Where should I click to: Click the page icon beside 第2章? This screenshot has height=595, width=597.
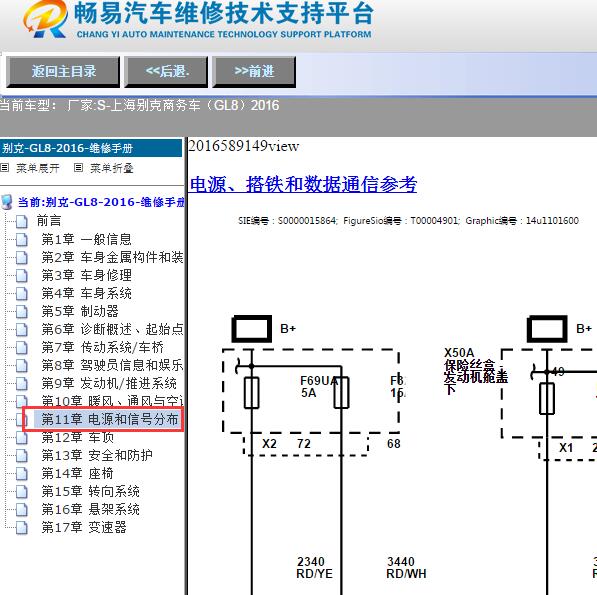22,258
